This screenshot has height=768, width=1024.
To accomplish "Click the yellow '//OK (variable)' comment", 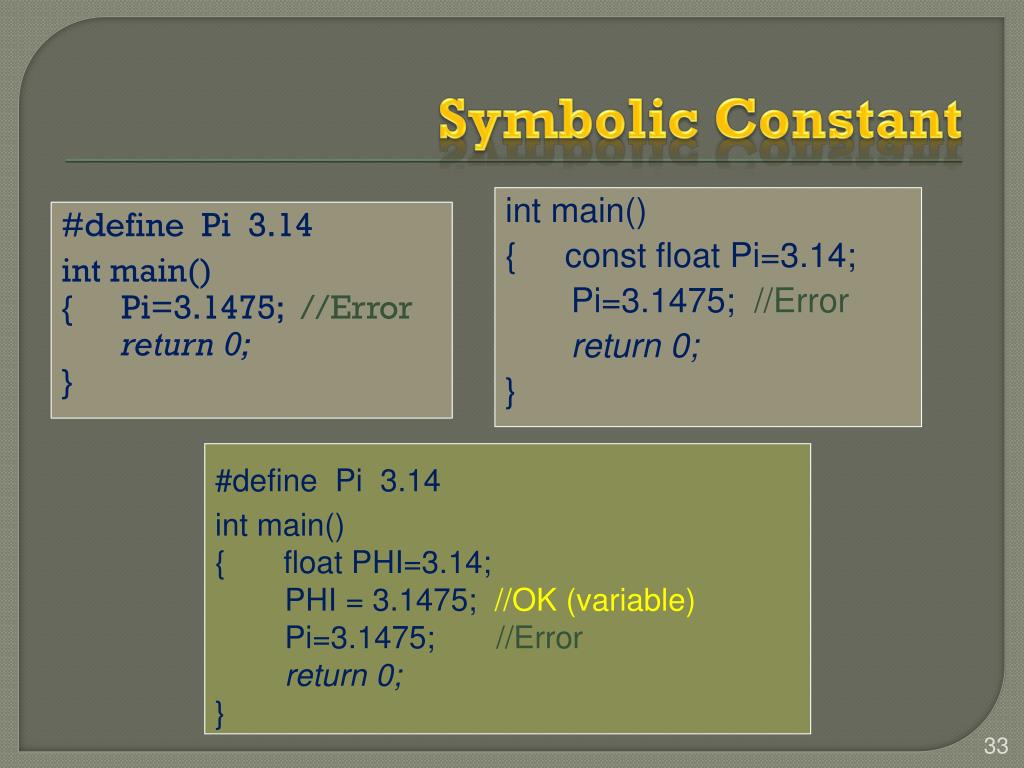I will (x=594, y=601).
